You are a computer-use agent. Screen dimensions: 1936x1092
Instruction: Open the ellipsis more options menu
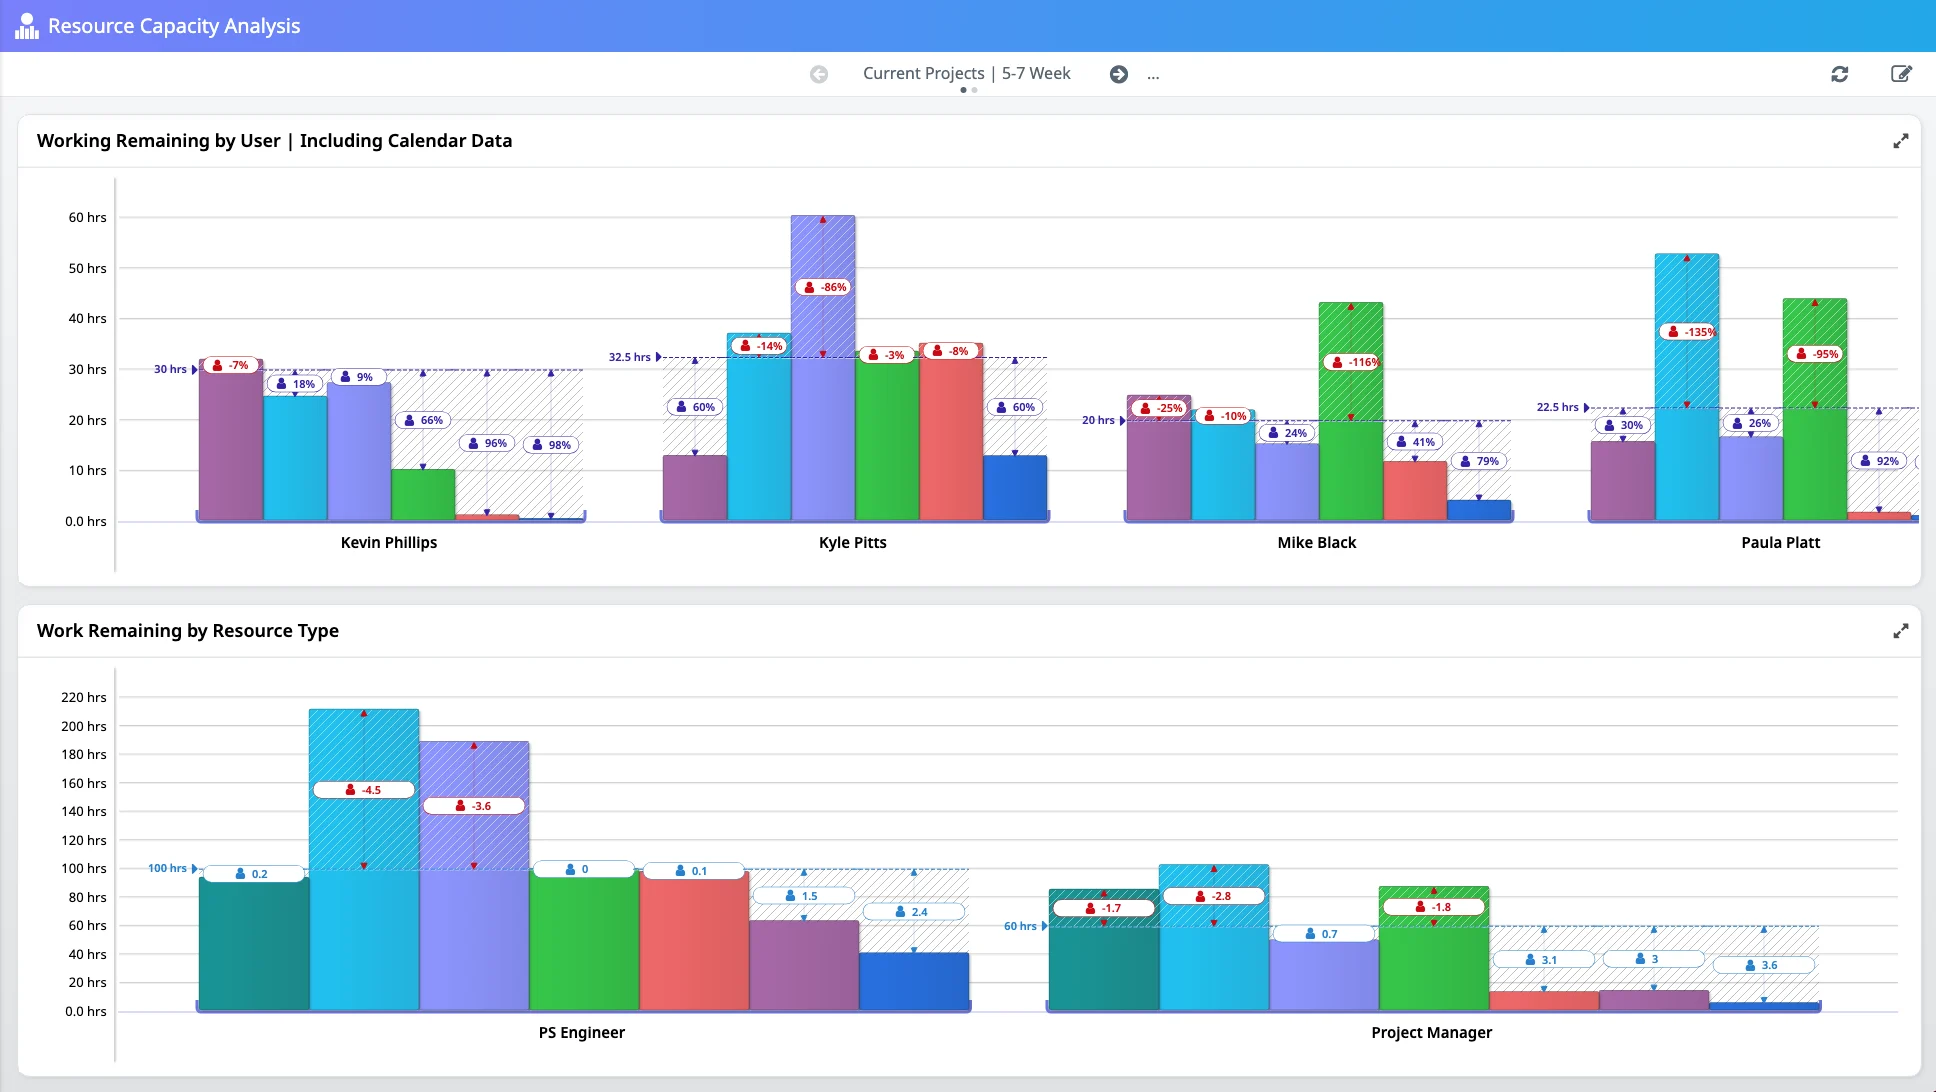coord(1153,74)
